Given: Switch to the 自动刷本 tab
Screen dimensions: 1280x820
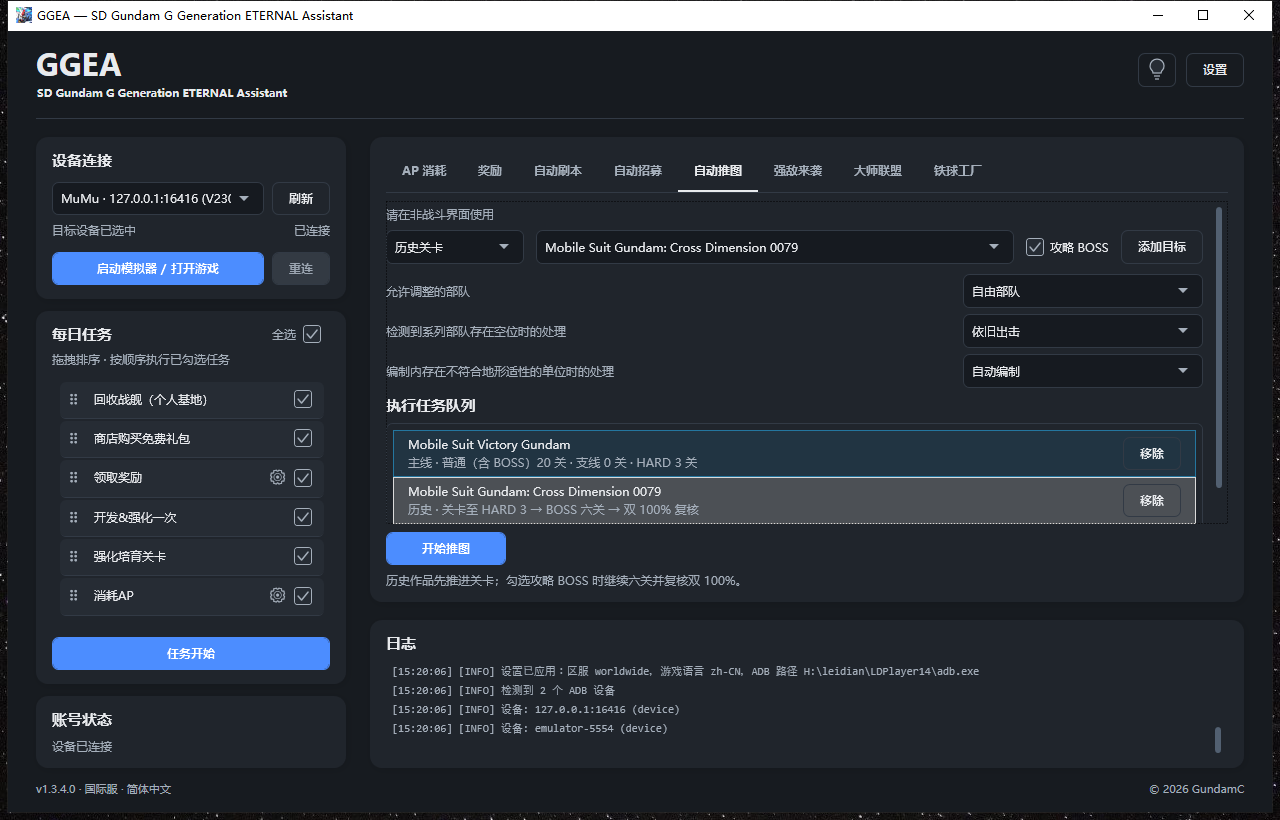Looking at the screenshot, I should [558, 171].
